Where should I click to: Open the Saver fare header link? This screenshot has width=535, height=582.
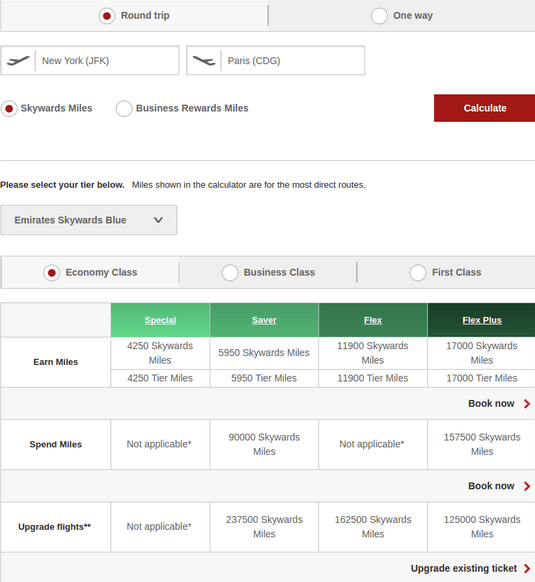point(264,320)
